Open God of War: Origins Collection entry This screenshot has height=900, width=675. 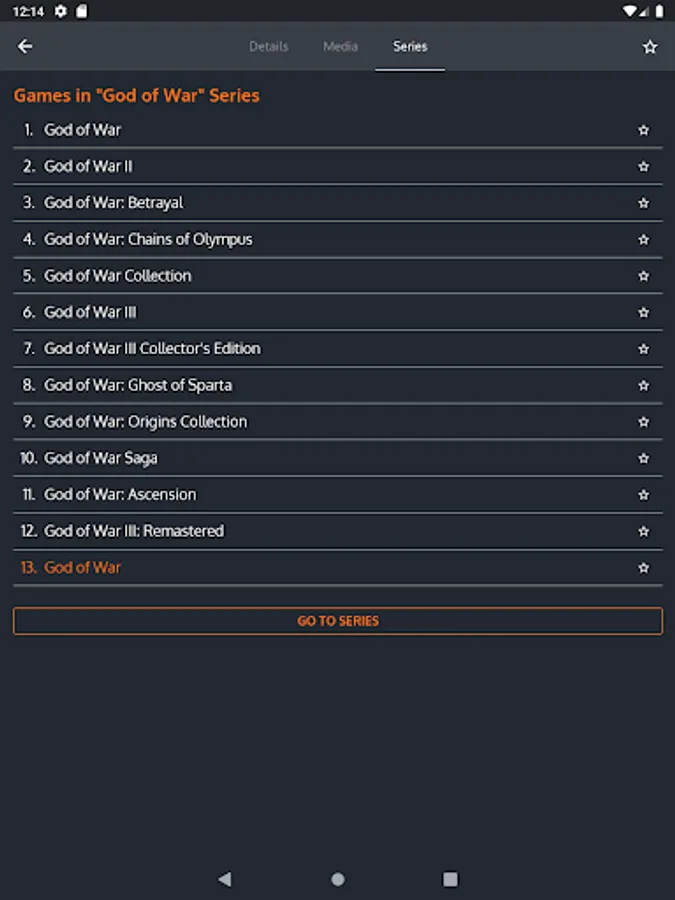pos(145,422)
